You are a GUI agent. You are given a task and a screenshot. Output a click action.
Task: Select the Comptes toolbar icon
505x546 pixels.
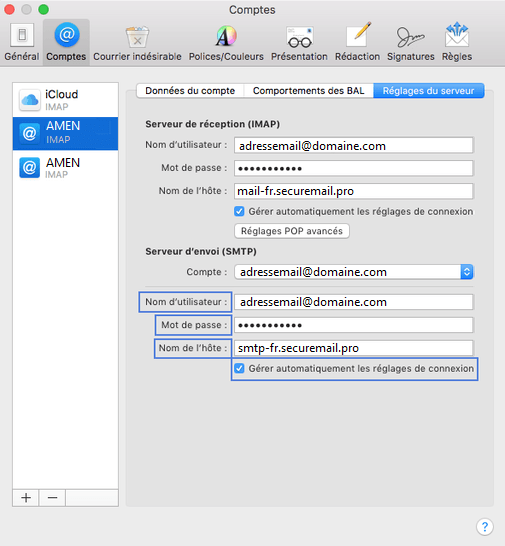tap(66, 42)
